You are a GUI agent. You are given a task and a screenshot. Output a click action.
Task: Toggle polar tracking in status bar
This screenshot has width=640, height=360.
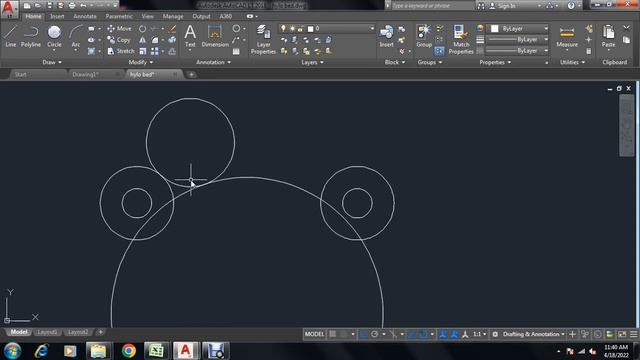(x=374, y=334)
